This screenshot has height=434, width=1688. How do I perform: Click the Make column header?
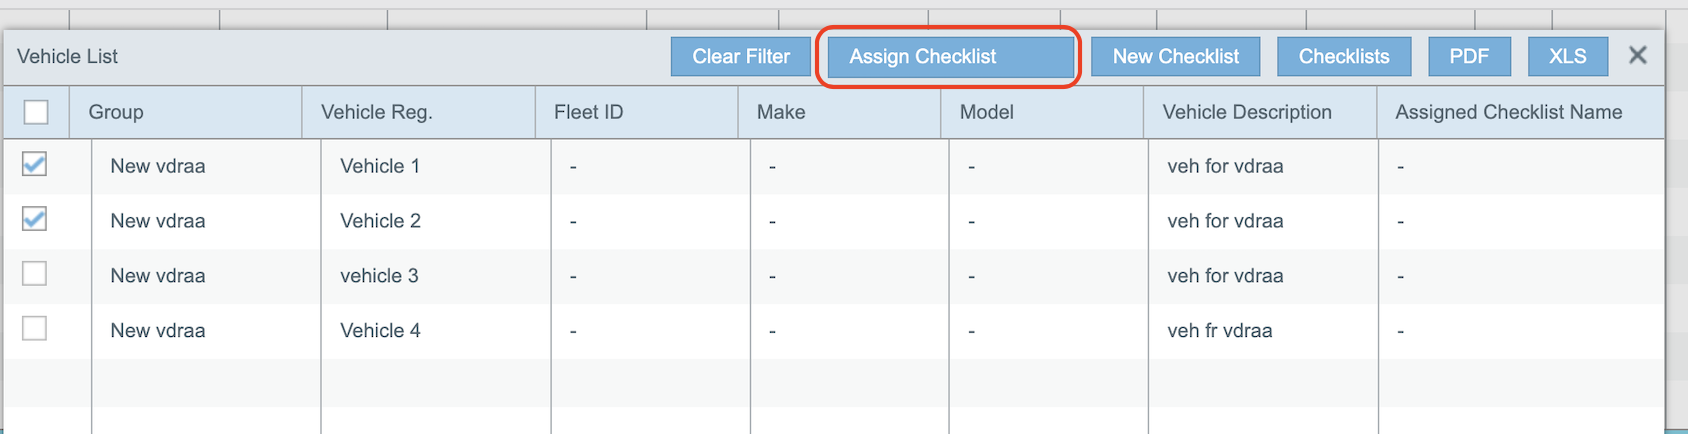tap(781, 112)
